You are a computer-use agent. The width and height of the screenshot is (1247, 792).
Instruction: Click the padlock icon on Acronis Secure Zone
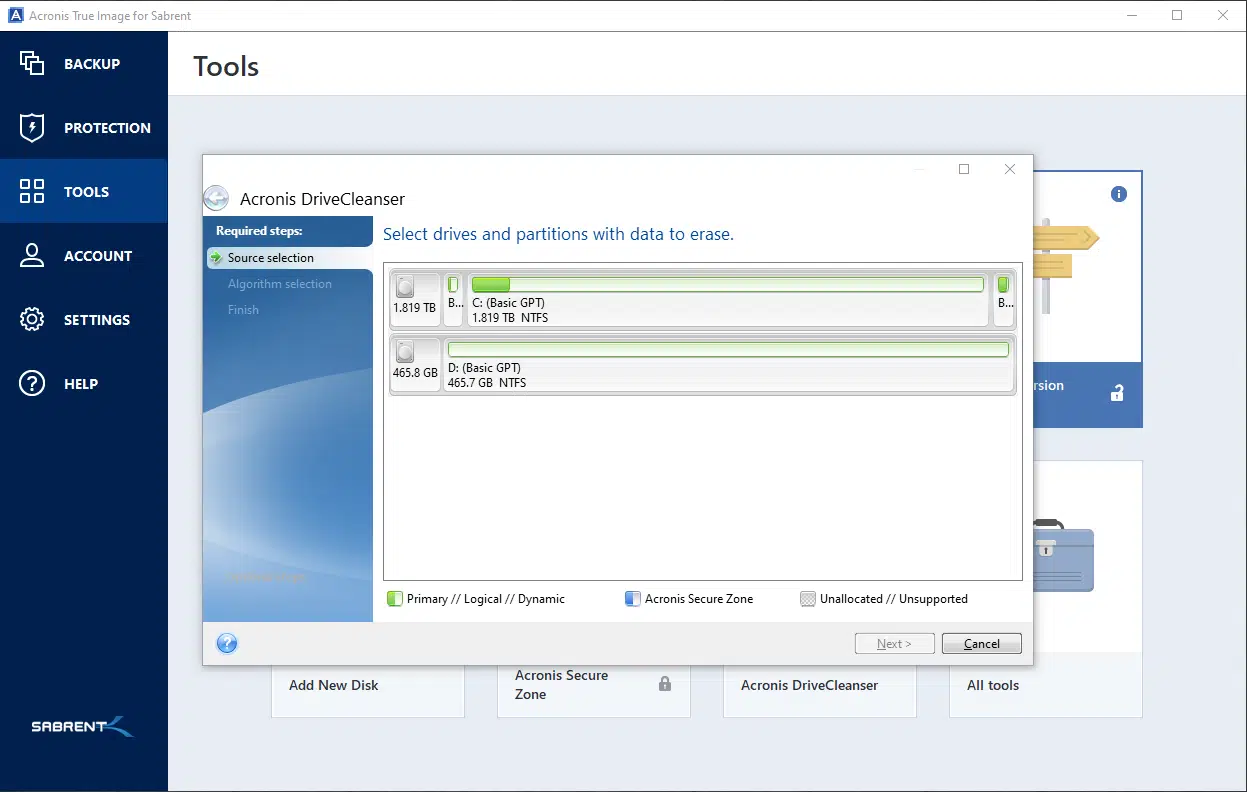(665, 684)
